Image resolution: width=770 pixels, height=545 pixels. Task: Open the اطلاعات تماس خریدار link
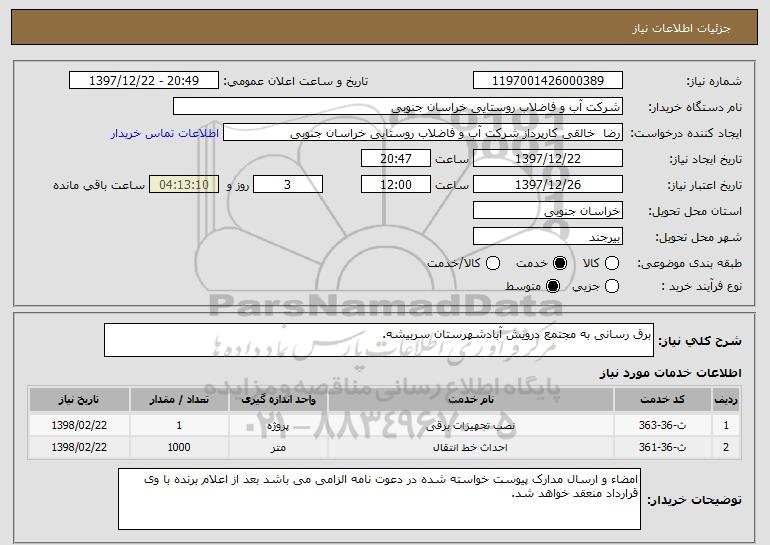coord(165,134)
